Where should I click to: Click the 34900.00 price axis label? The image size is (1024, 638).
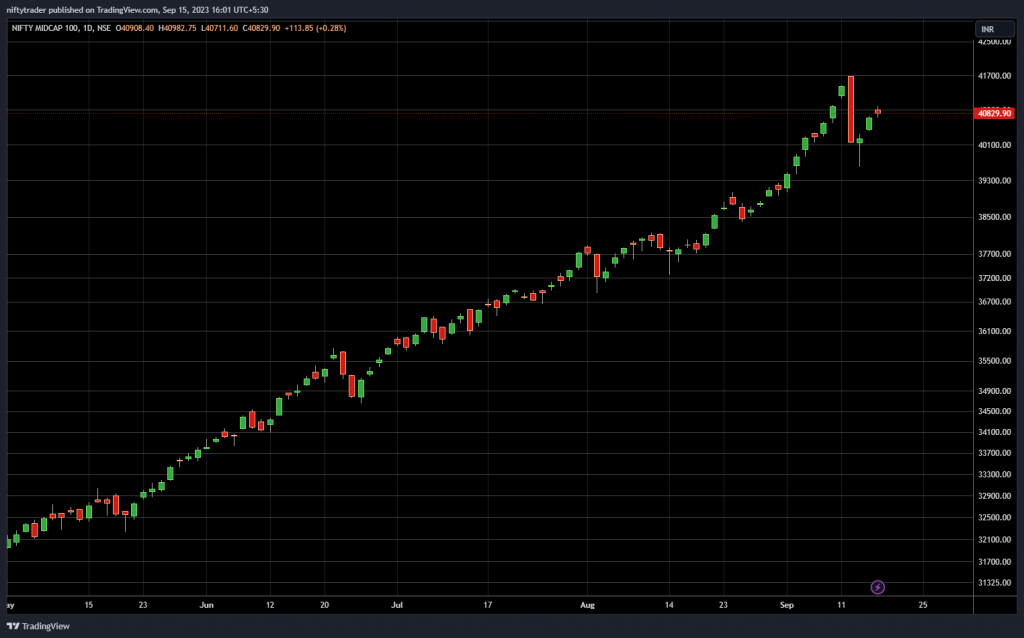pos(994,391)
